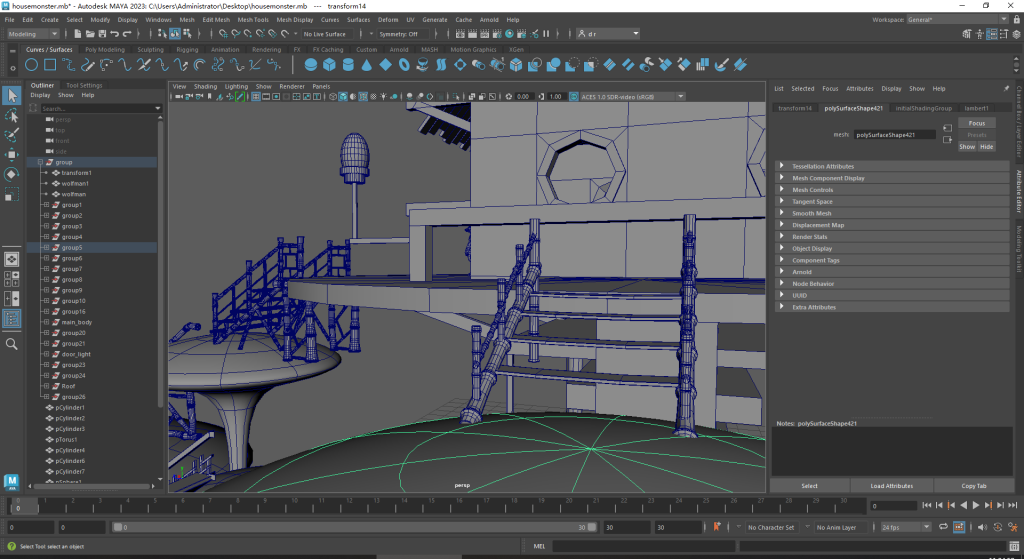The height and width of the screenshot is (559, 1024).
Task: Open the Script Editor icon at bottom right
Action: (x=1014, y=547)
